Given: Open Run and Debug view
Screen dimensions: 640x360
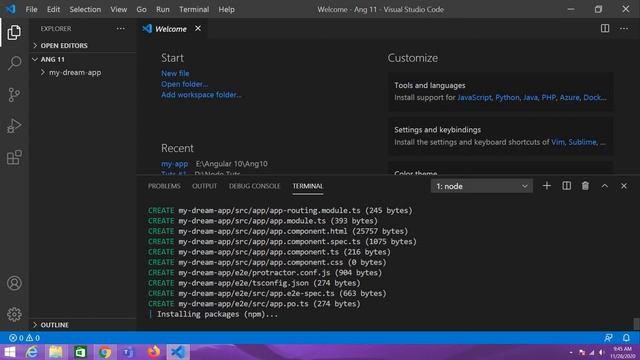Looking at the screenshot, I should tap(14, 126).
